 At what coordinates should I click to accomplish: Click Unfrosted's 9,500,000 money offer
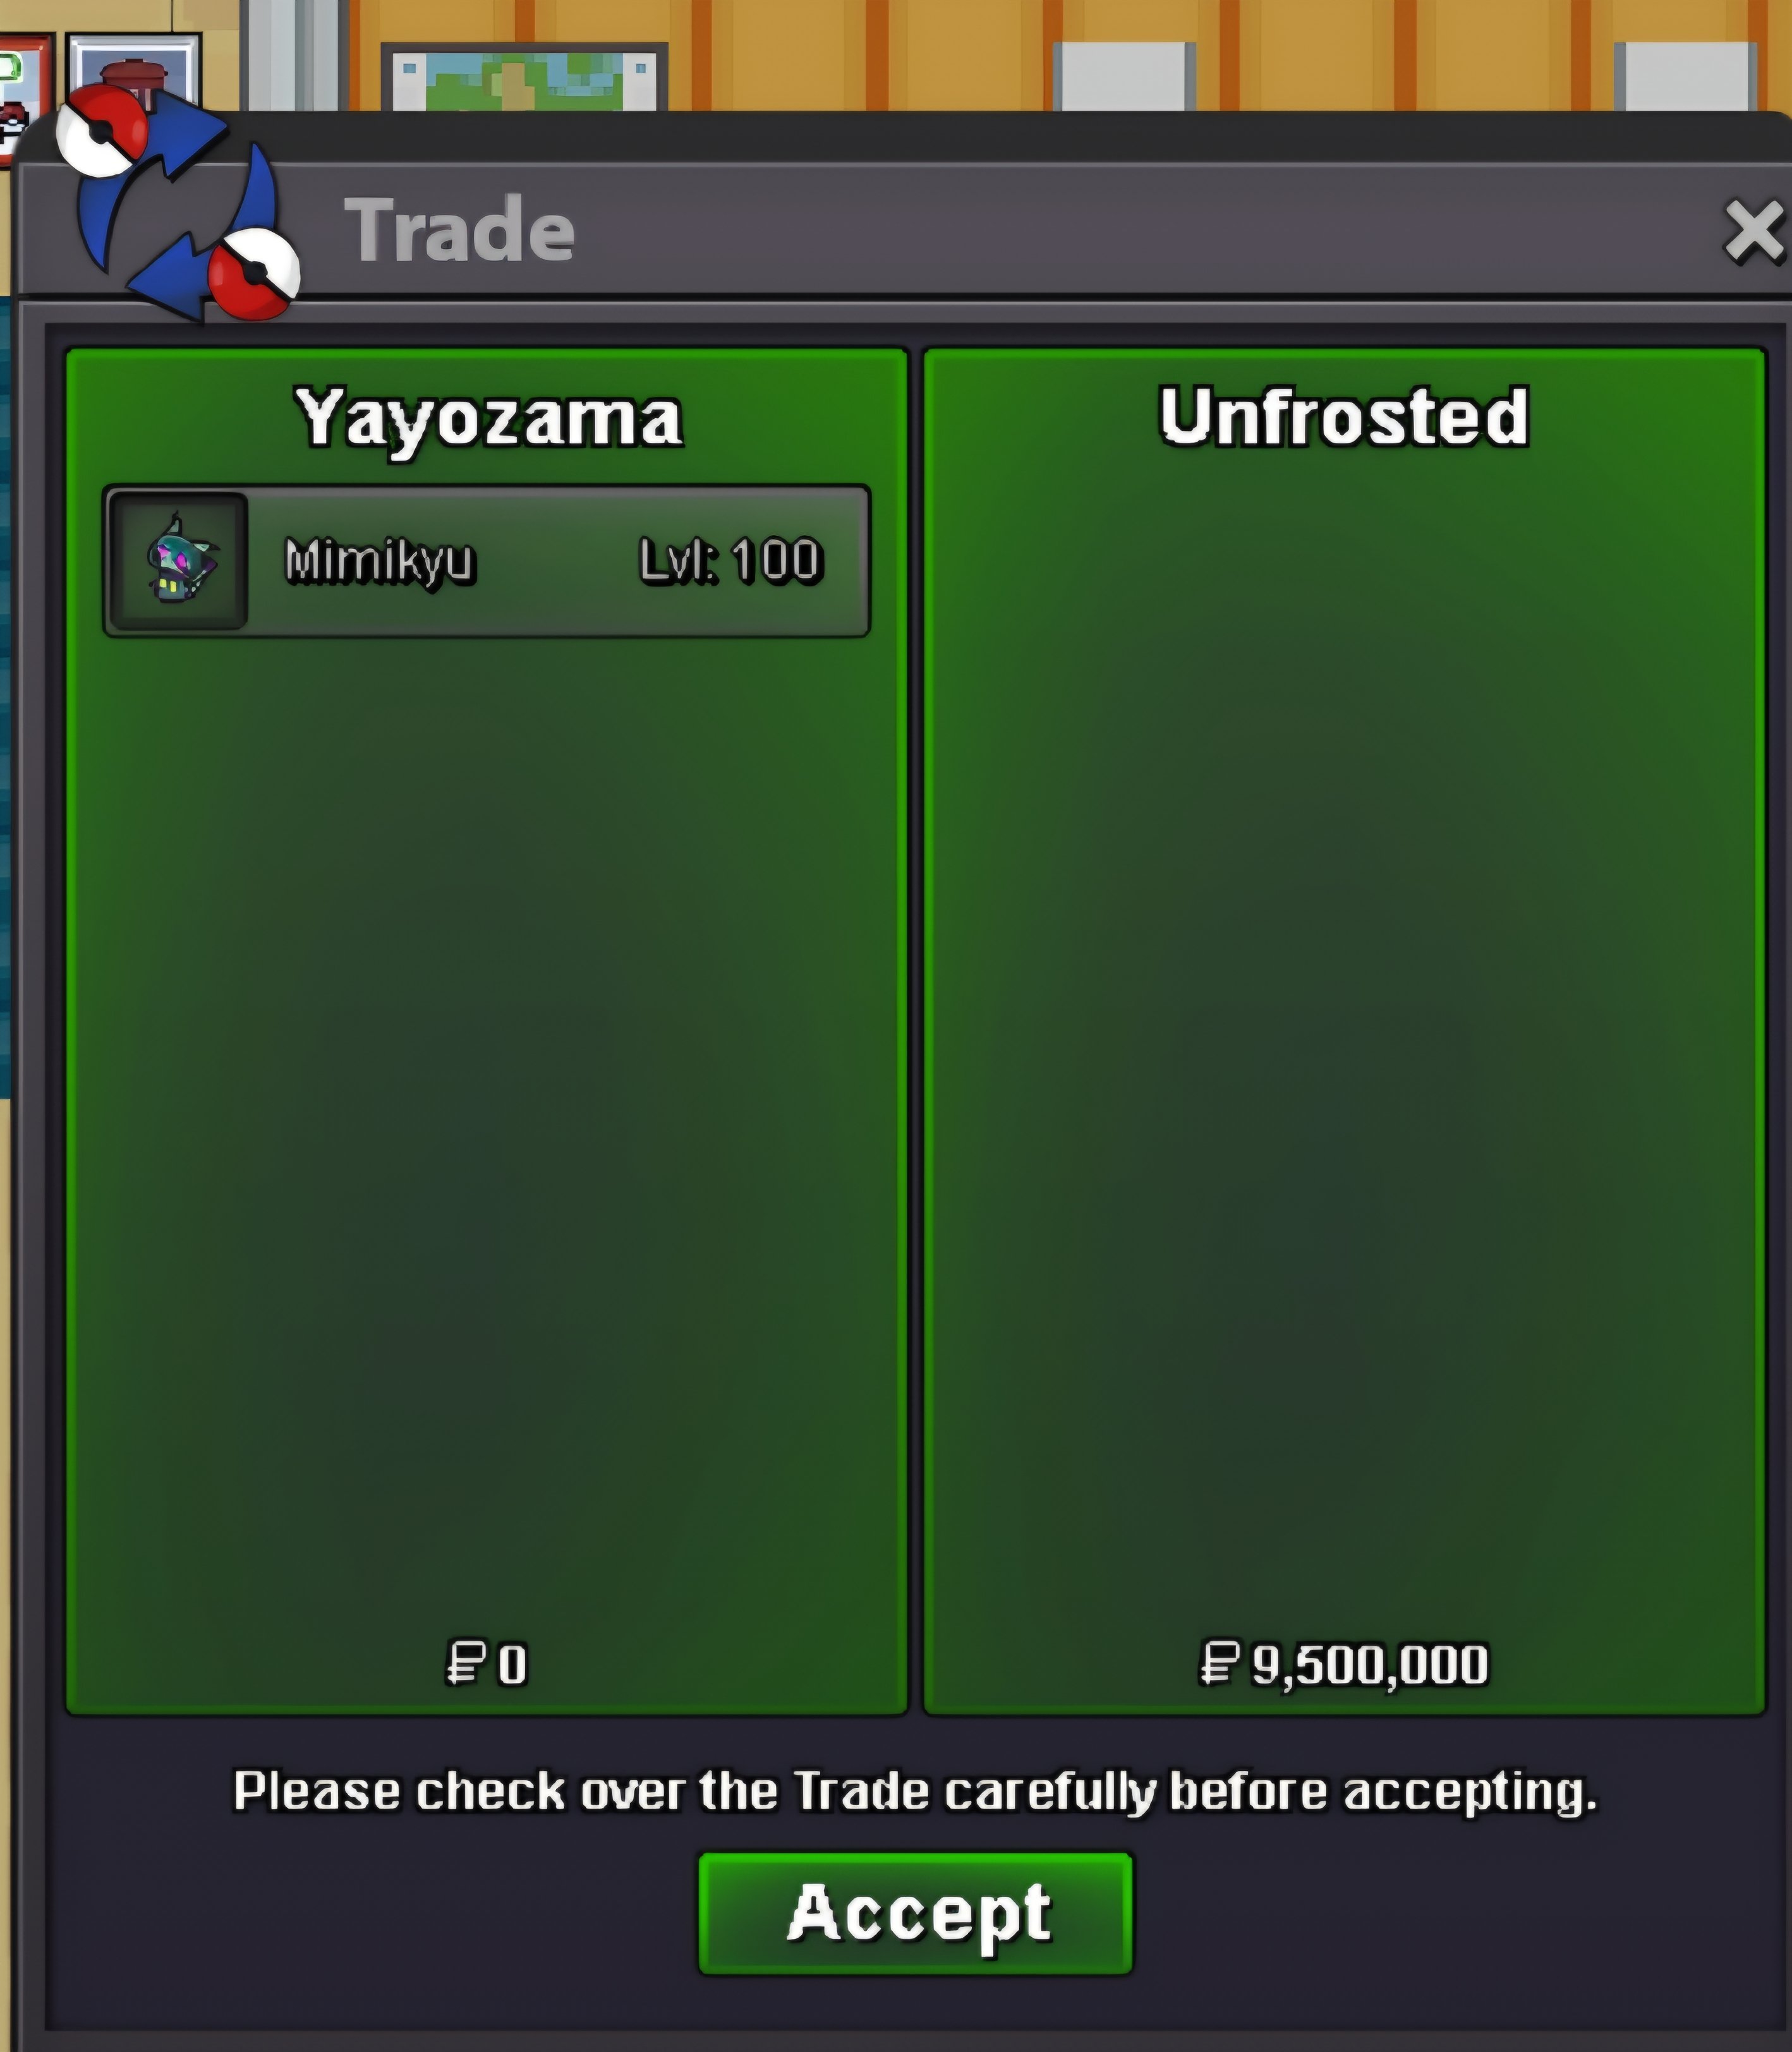point(1344,1665)
